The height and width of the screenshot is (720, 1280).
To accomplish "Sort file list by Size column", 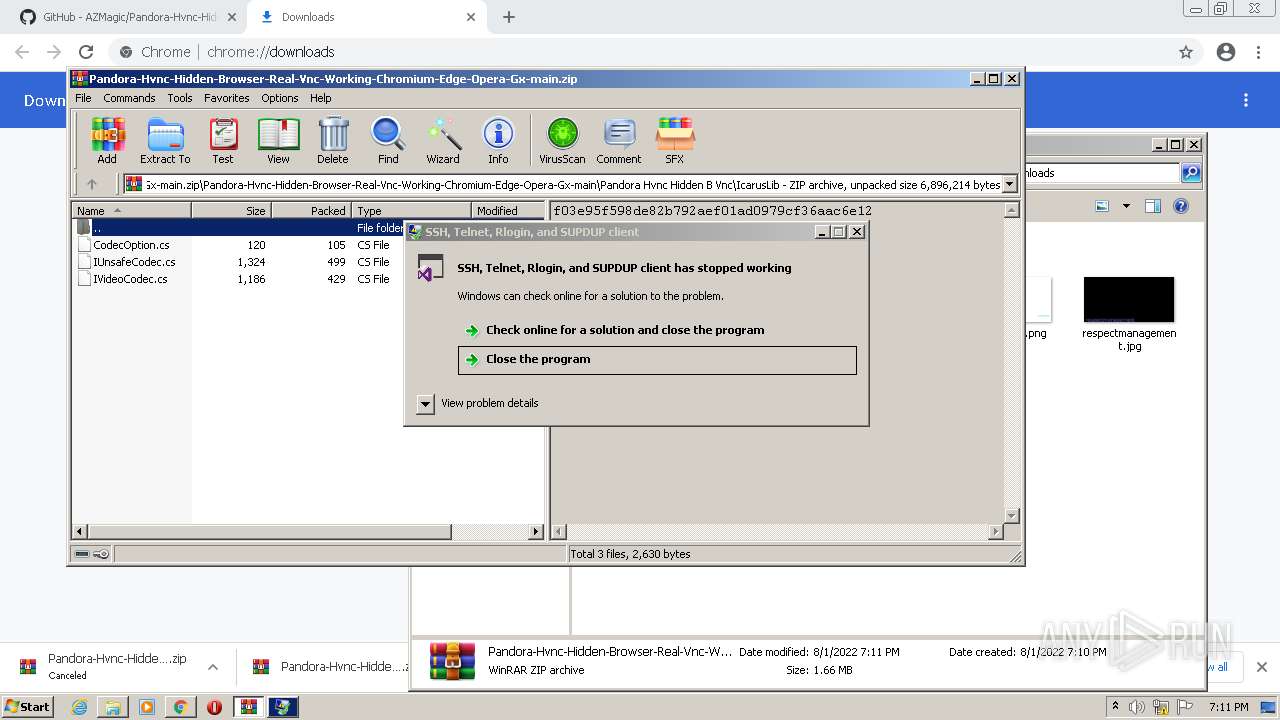I will [x=231, y=210].
